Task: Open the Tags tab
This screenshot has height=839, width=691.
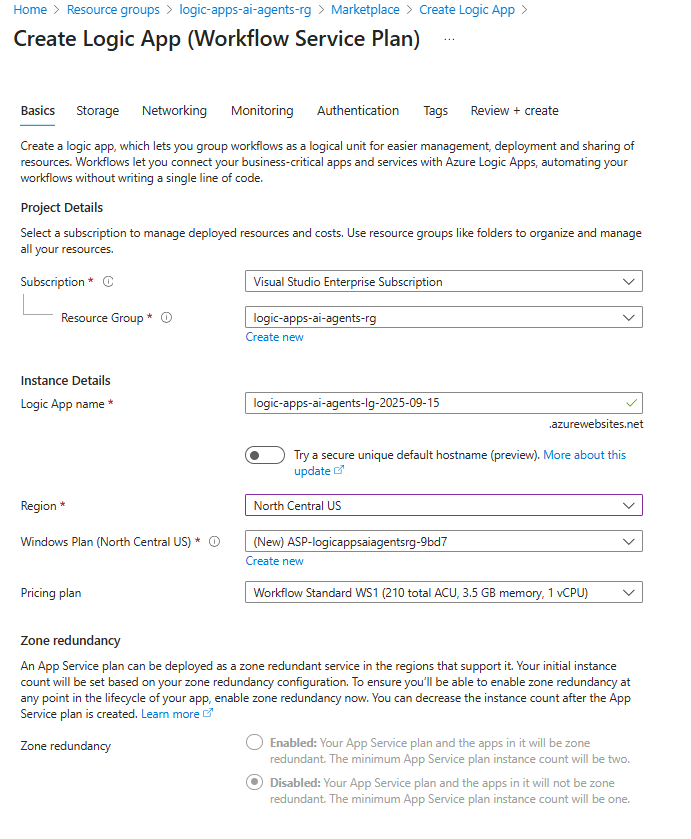Action: click(435, 111)
